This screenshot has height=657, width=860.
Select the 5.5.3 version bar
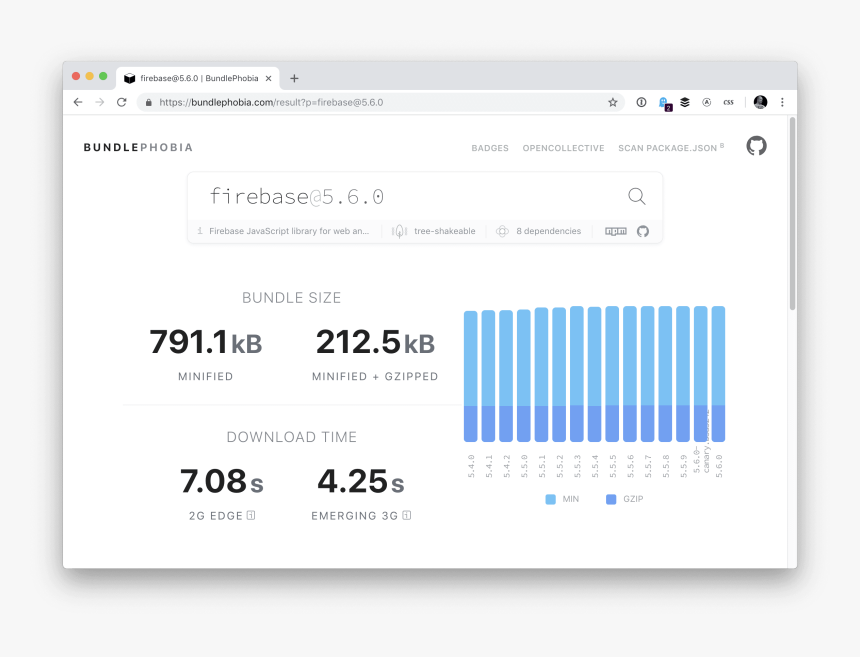[576, 374]
